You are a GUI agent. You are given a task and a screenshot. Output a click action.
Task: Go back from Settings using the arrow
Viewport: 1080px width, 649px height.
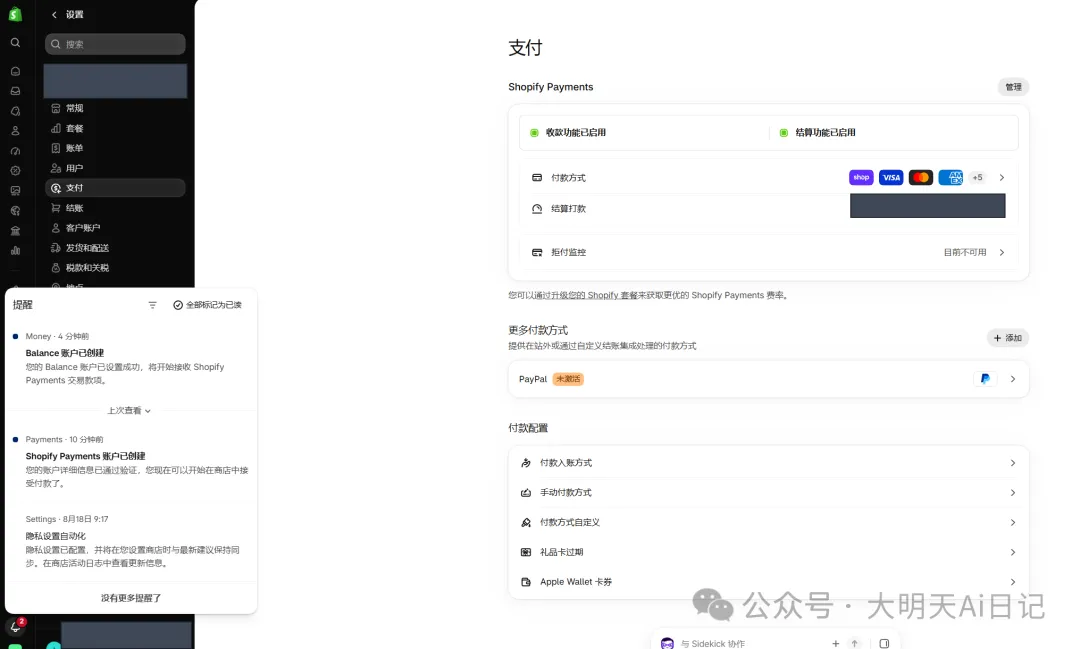coord(54,14)
